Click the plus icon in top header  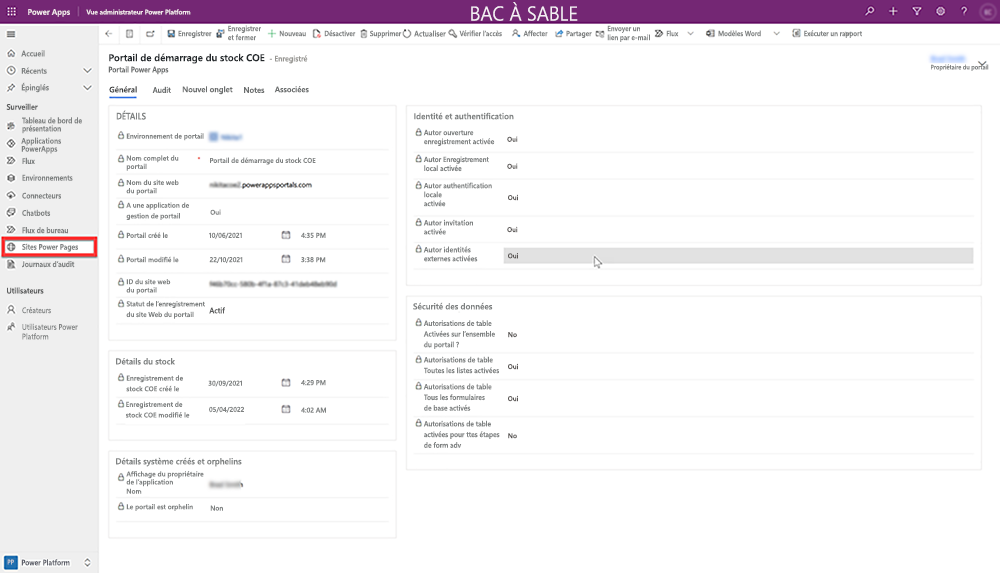pyautogui.click(x=893, y=11)
